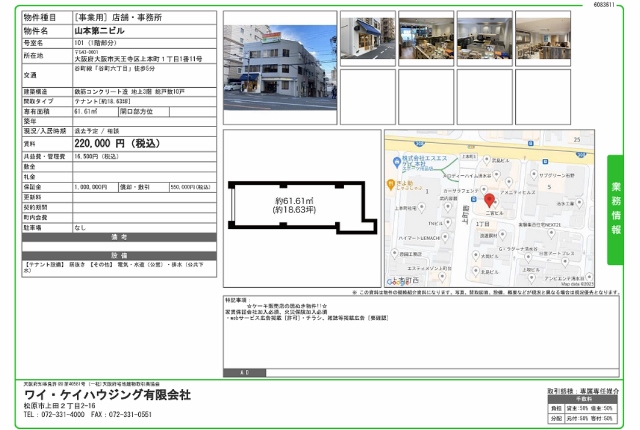Click the document number 6083611
The width and height of the screenshot is (640, 430).
click(603, 5)
